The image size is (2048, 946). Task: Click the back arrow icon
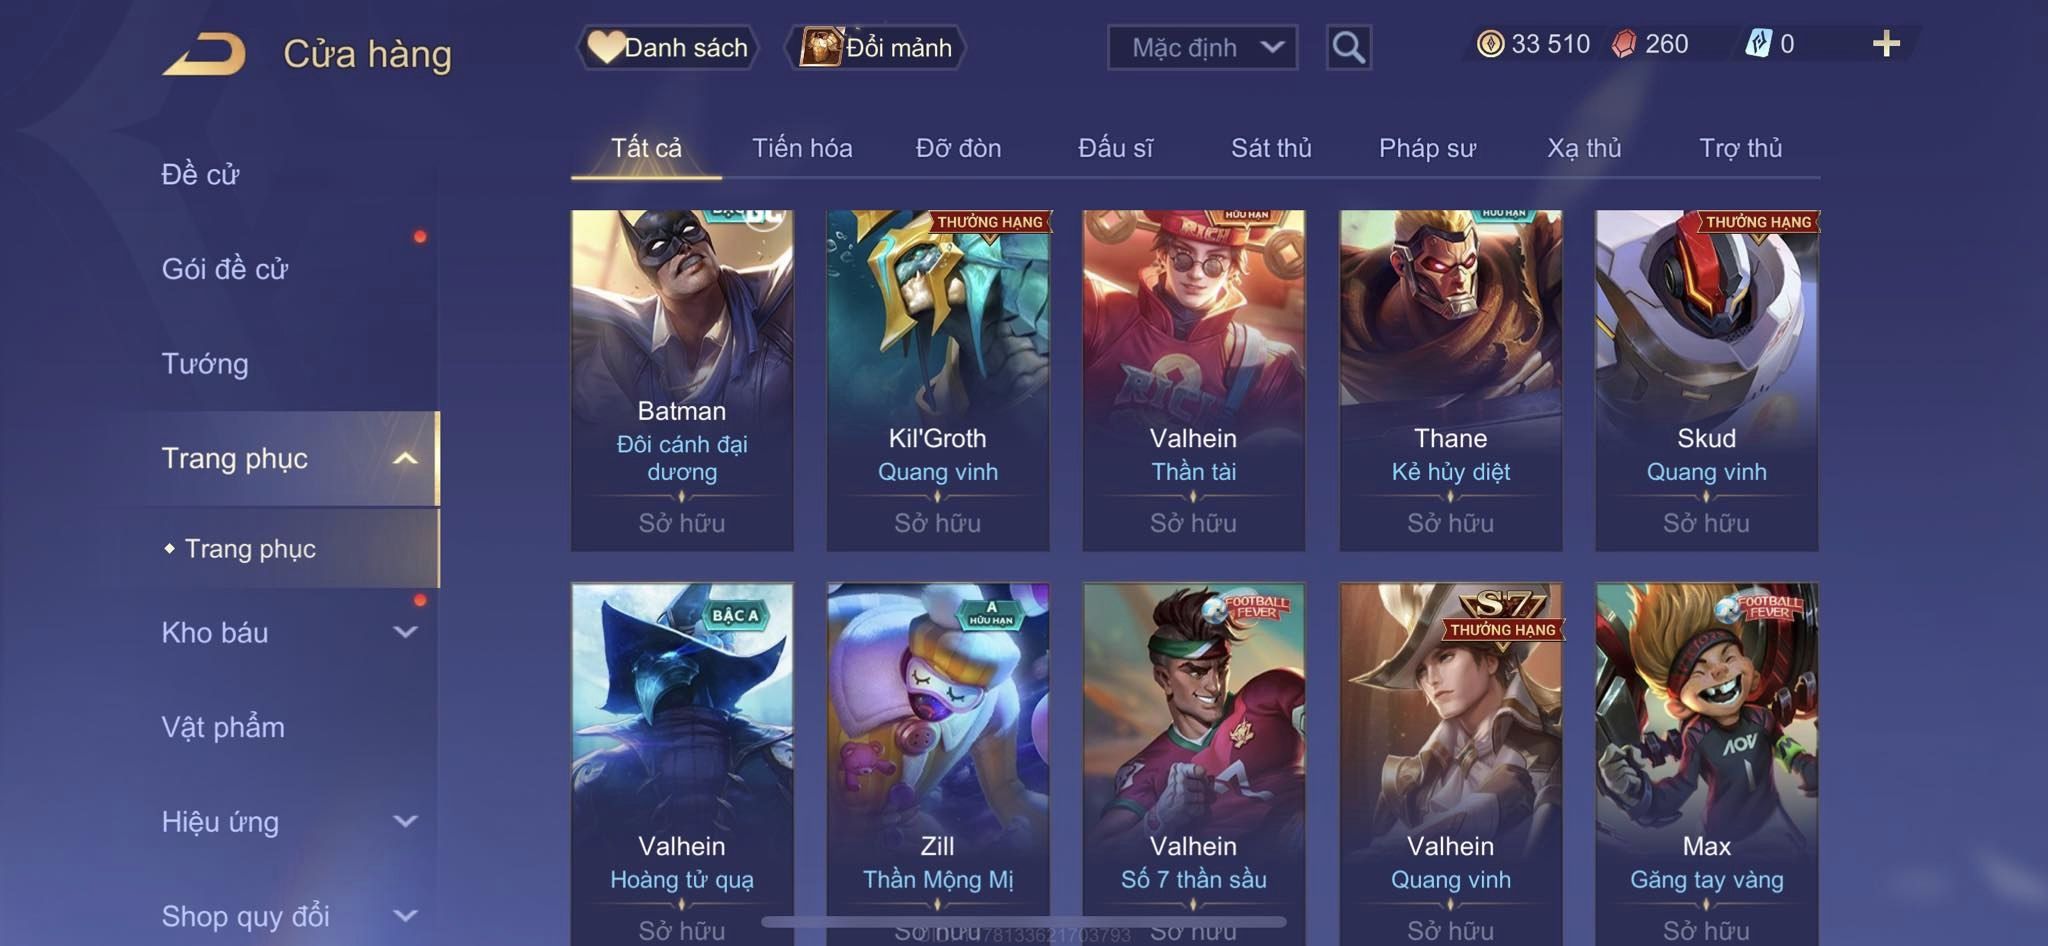[204, 54]
